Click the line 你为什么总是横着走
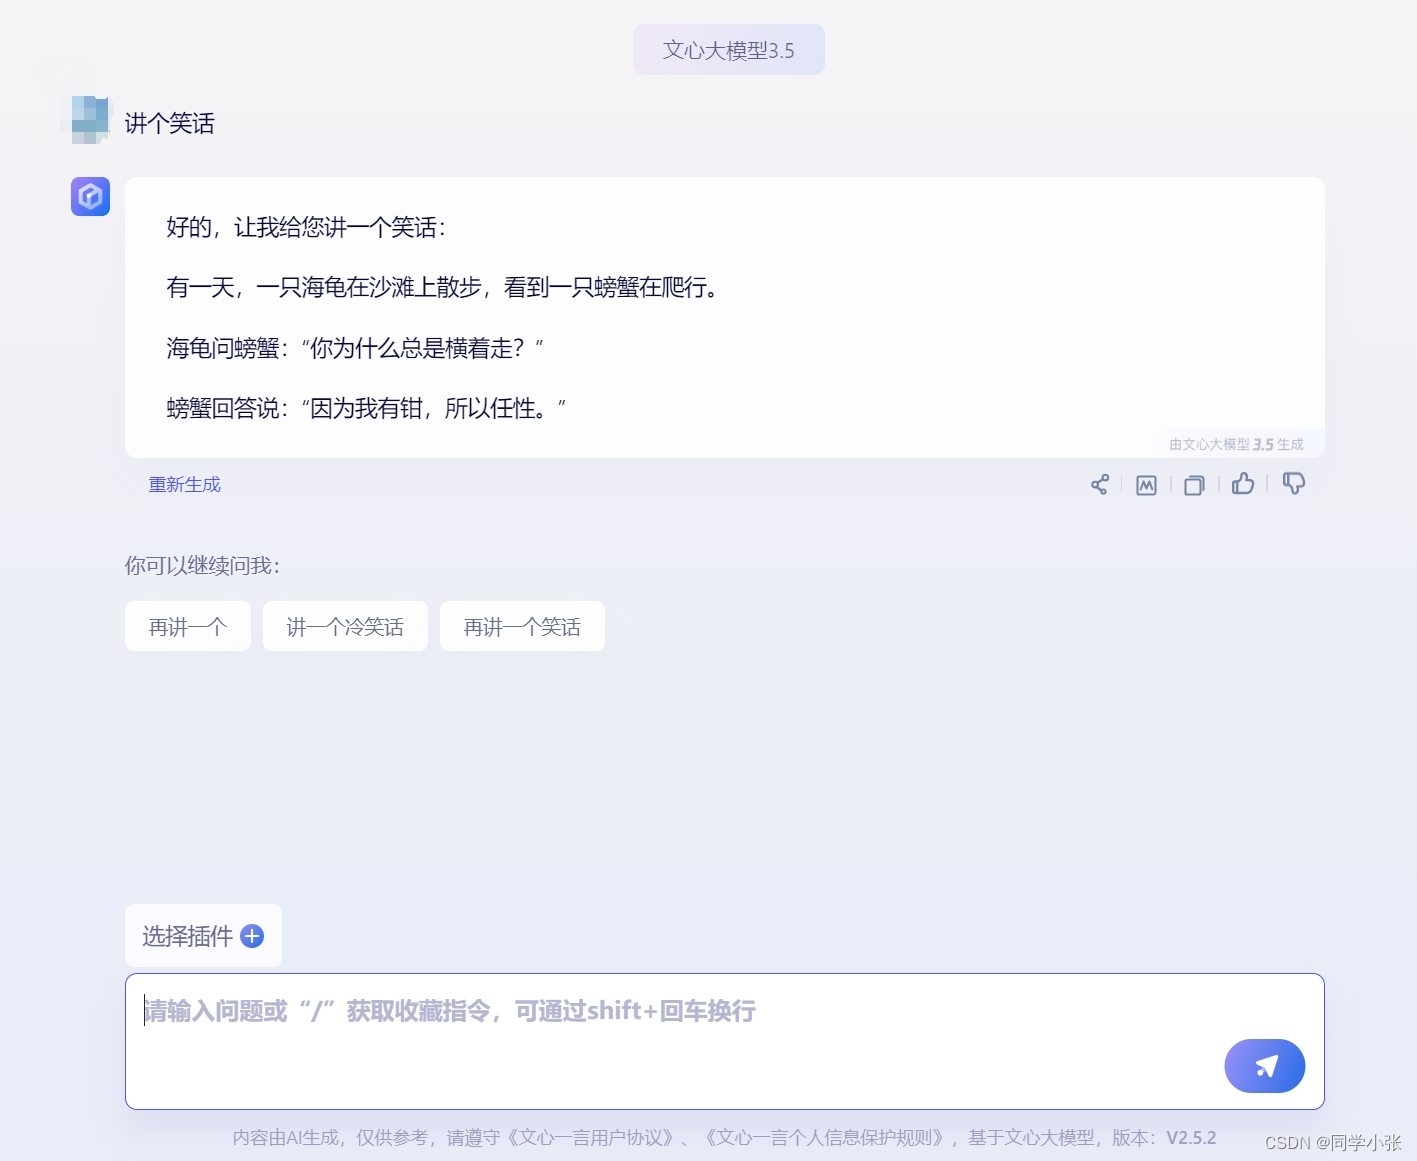1417x1161 pixels. pos(355,348)
